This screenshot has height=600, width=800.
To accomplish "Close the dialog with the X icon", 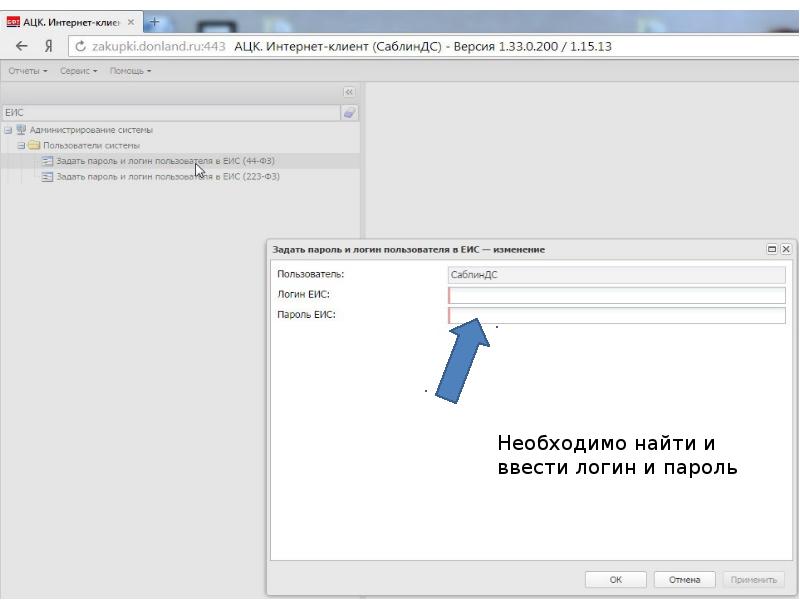I will (x=786, y=249).
